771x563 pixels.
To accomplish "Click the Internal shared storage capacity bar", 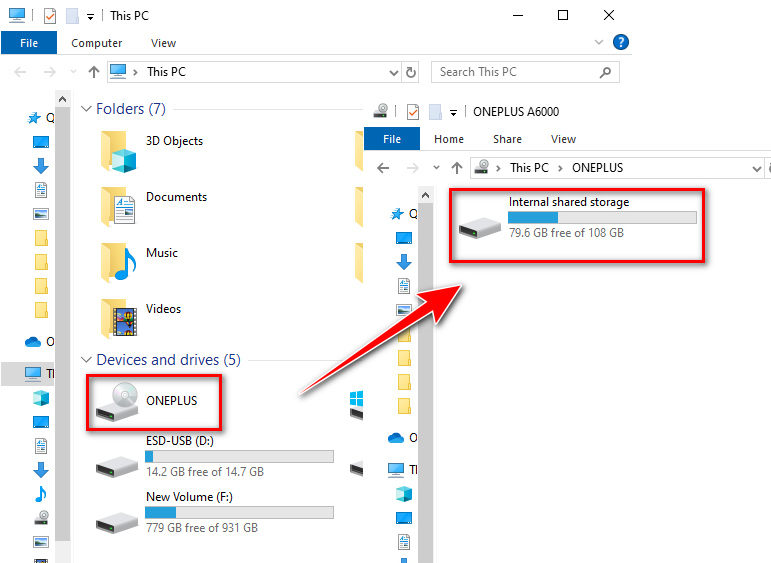I will tap(602, 217).
